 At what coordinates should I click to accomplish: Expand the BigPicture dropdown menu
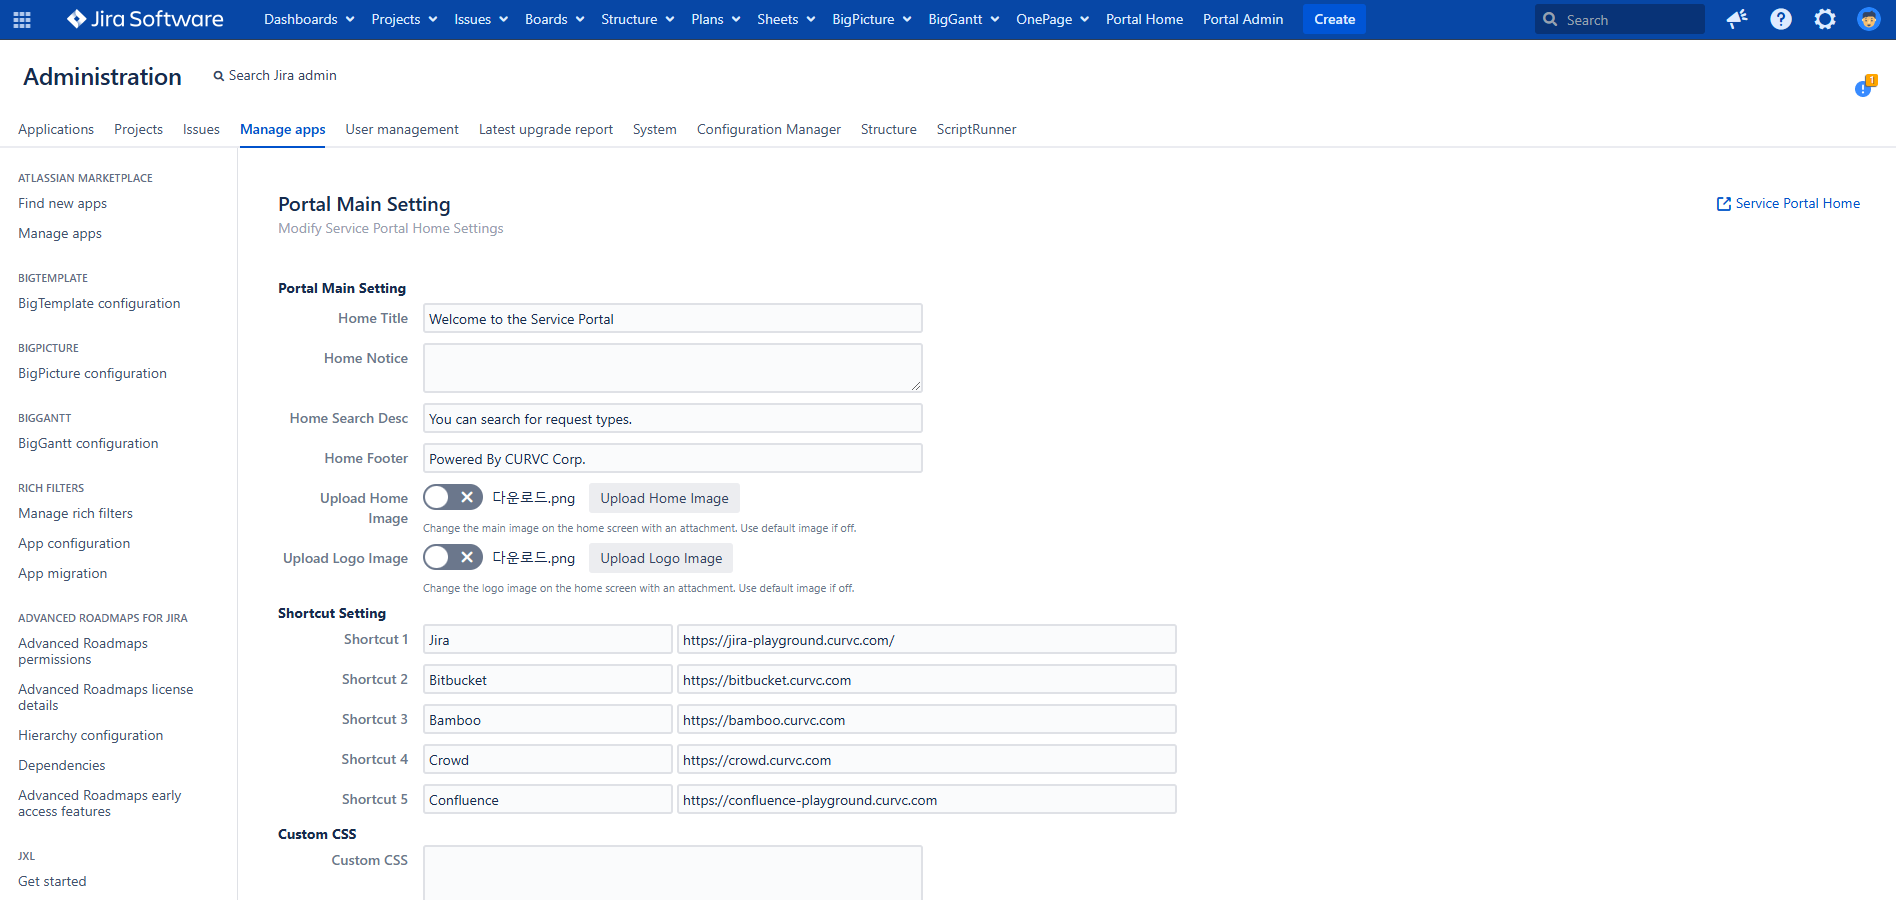[x=872, y=19]
